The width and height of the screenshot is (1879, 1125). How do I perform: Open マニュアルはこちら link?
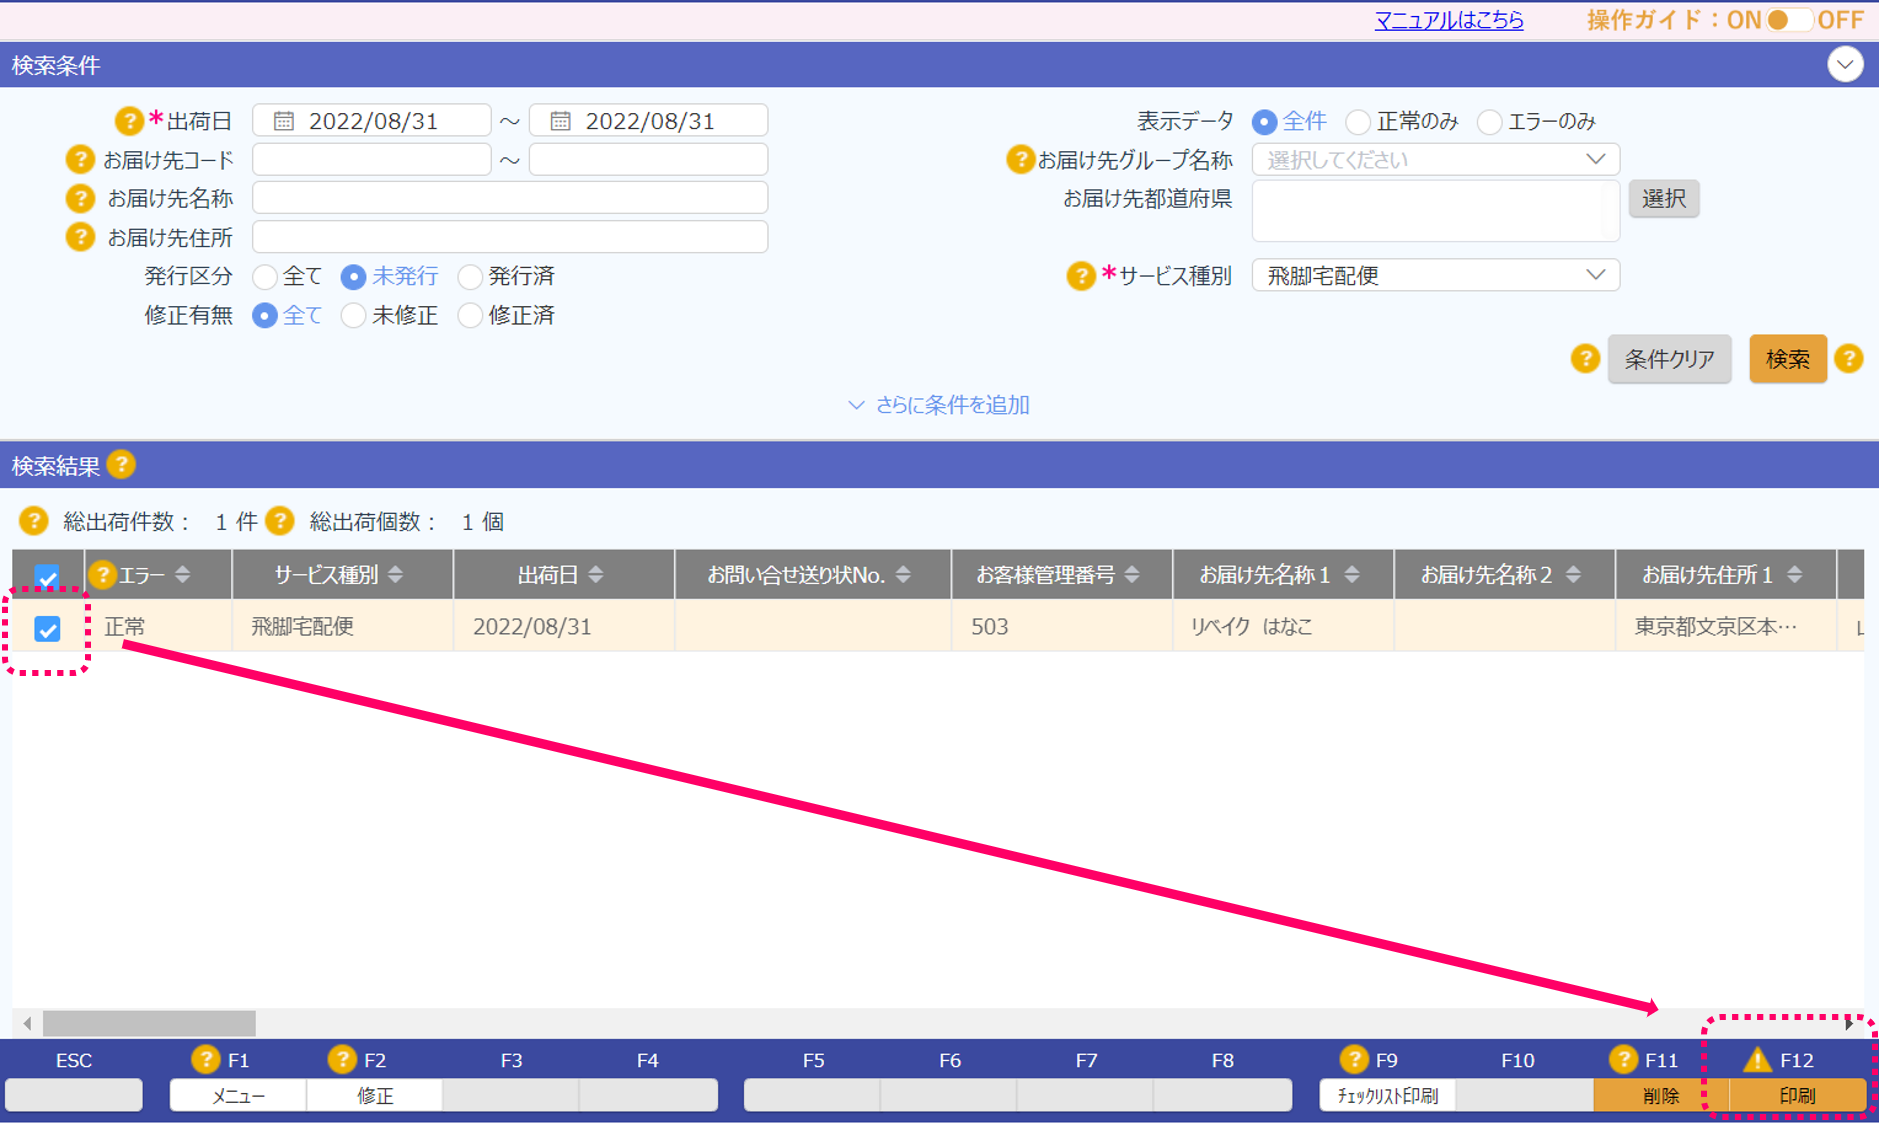(x=1448, y=20)
